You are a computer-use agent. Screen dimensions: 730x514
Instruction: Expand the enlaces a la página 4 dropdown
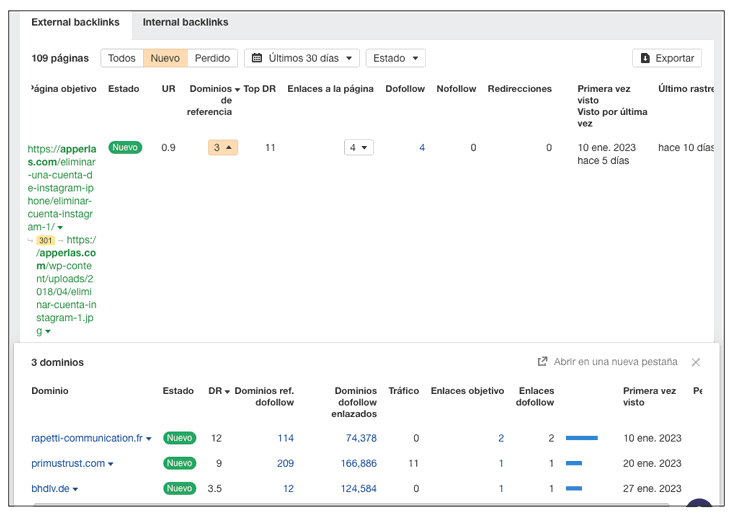click(x=358, y=147)
